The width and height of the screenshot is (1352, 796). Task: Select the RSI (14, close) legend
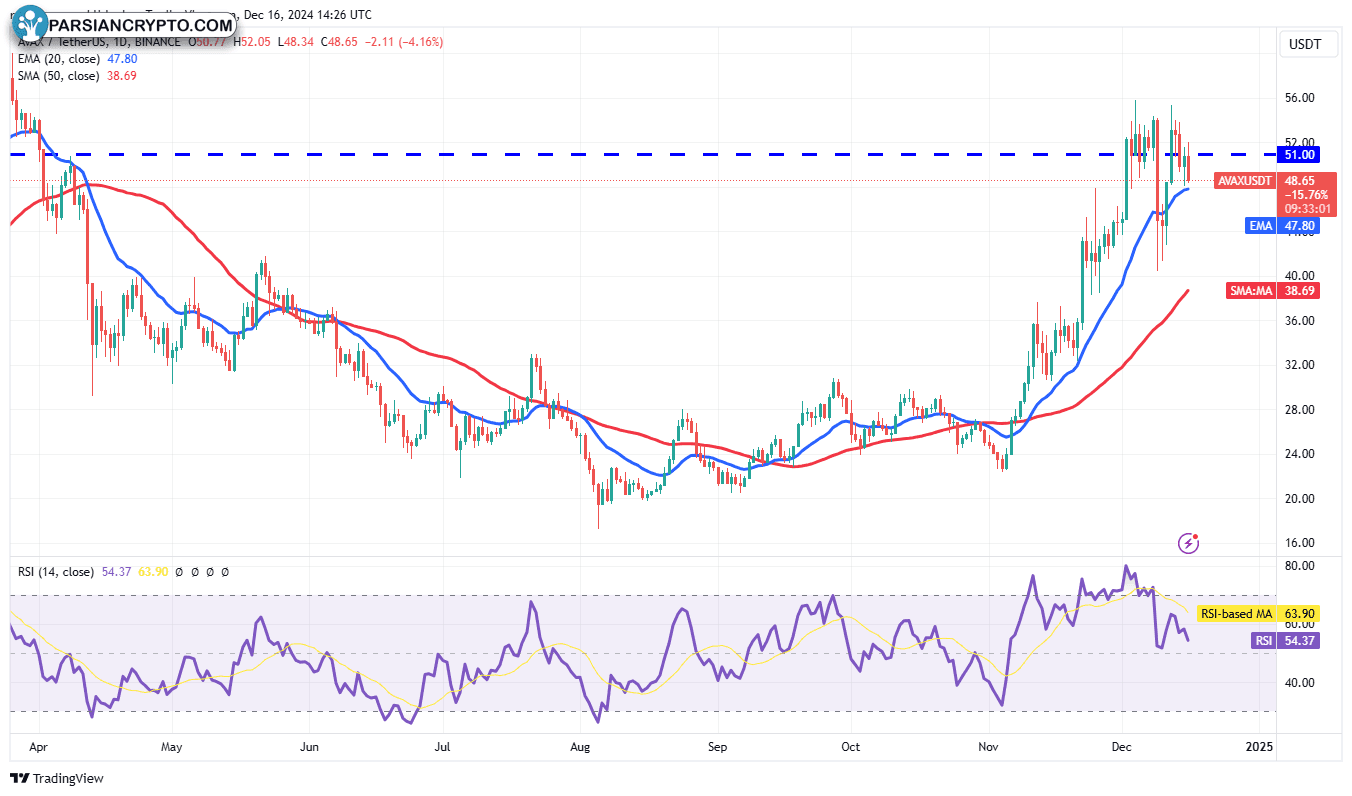pyautogui.click(x=56, y=572)
